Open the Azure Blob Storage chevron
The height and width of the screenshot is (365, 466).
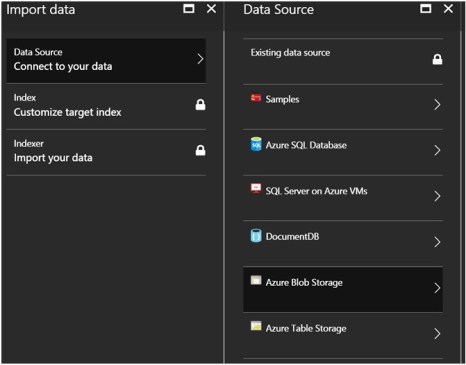(437, 288)
